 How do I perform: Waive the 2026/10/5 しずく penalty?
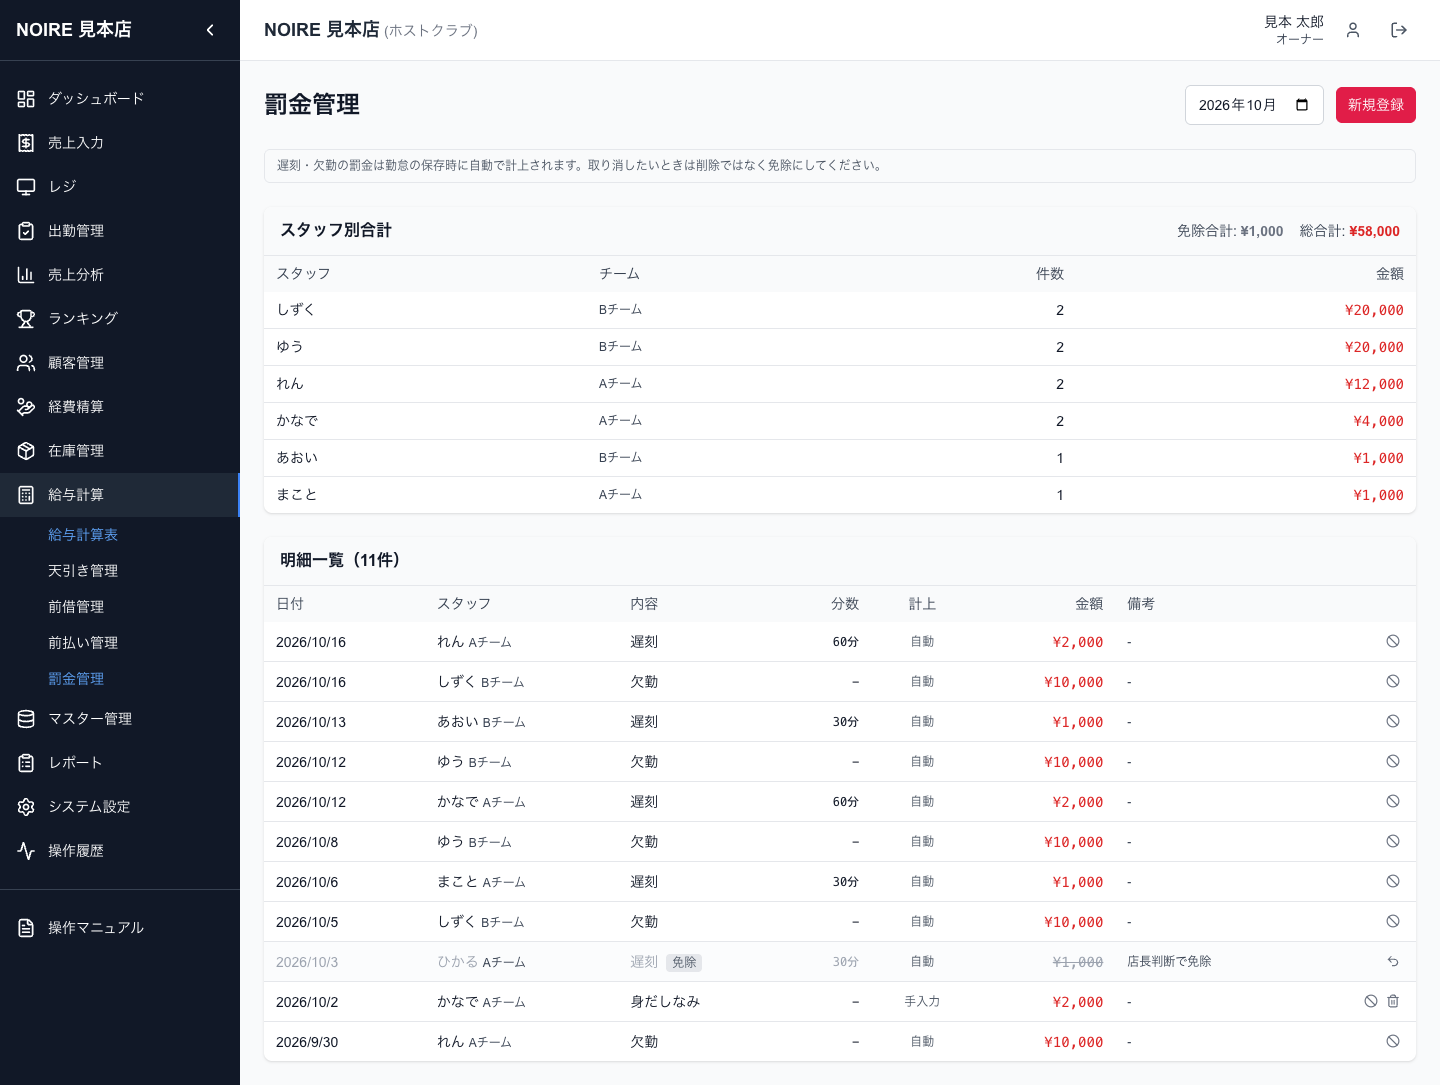click(1393, 921)
